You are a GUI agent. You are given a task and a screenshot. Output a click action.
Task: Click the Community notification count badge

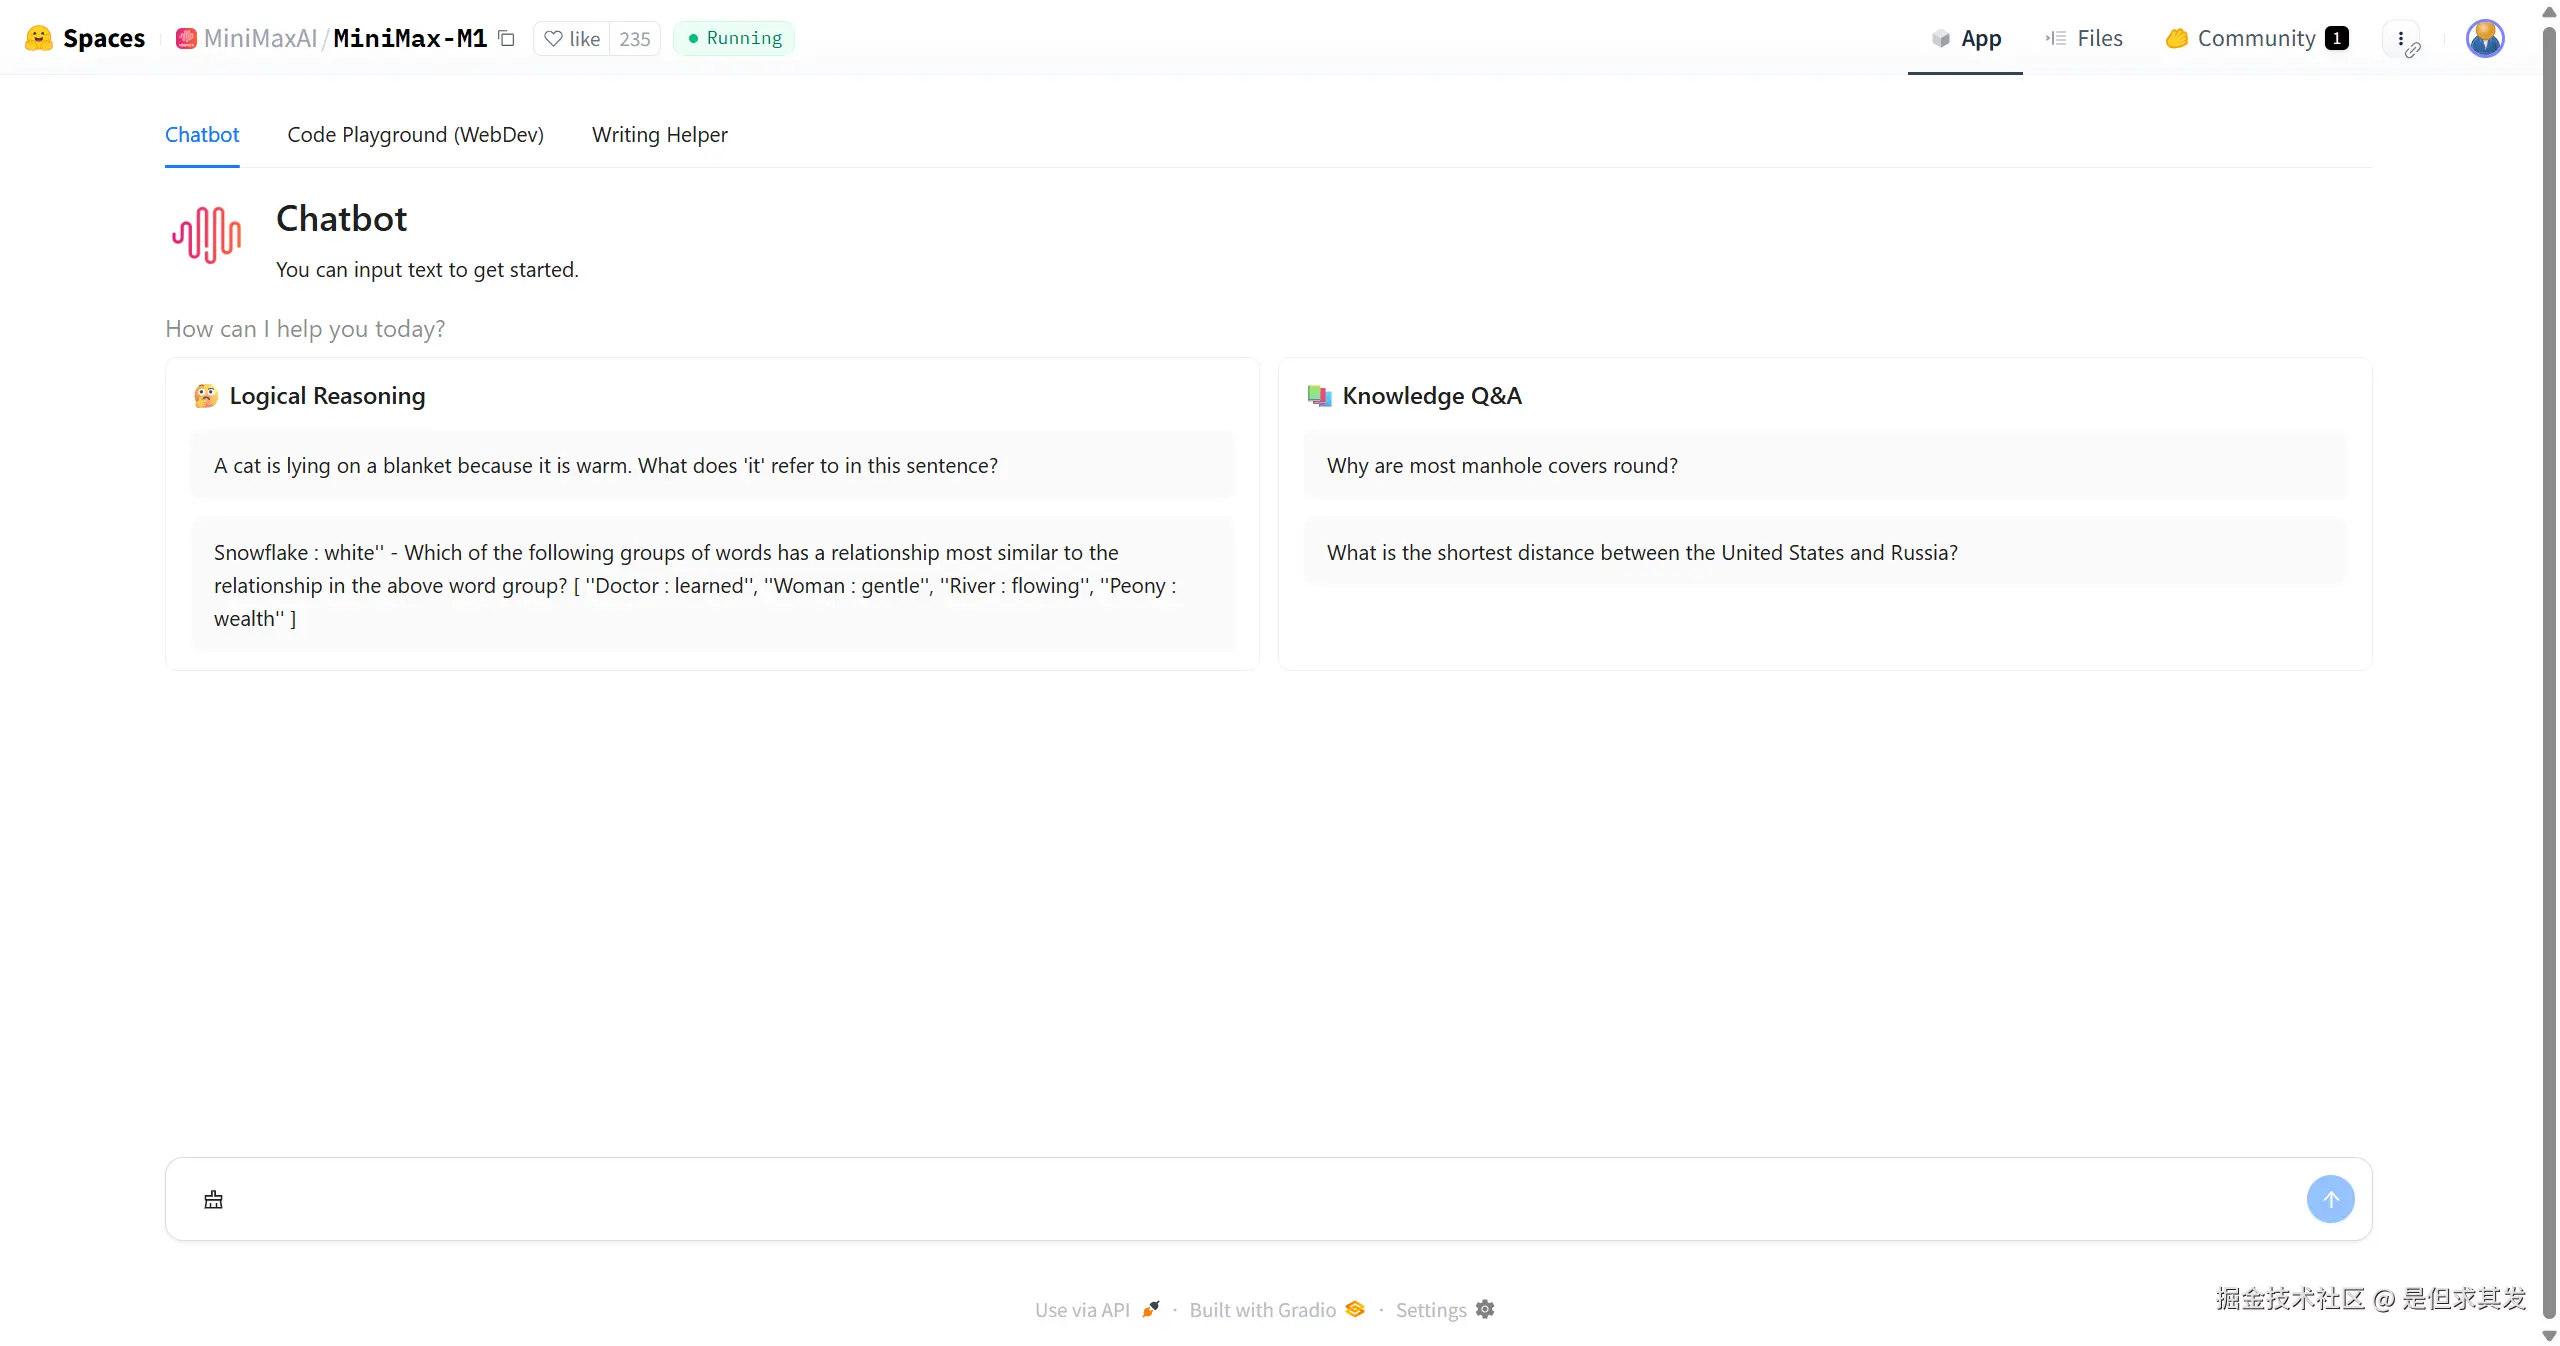[2336, 38]
